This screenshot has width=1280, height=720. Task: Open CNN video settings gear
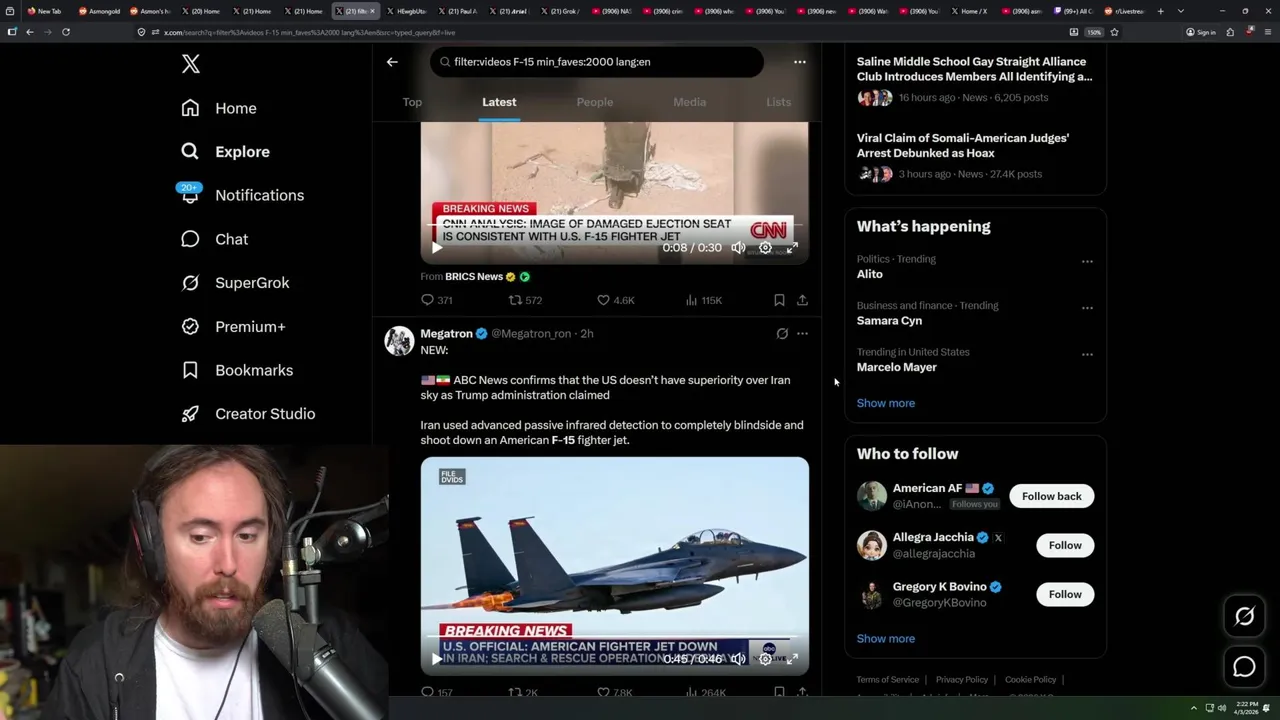pyautogui.click(x=765, y=248)
